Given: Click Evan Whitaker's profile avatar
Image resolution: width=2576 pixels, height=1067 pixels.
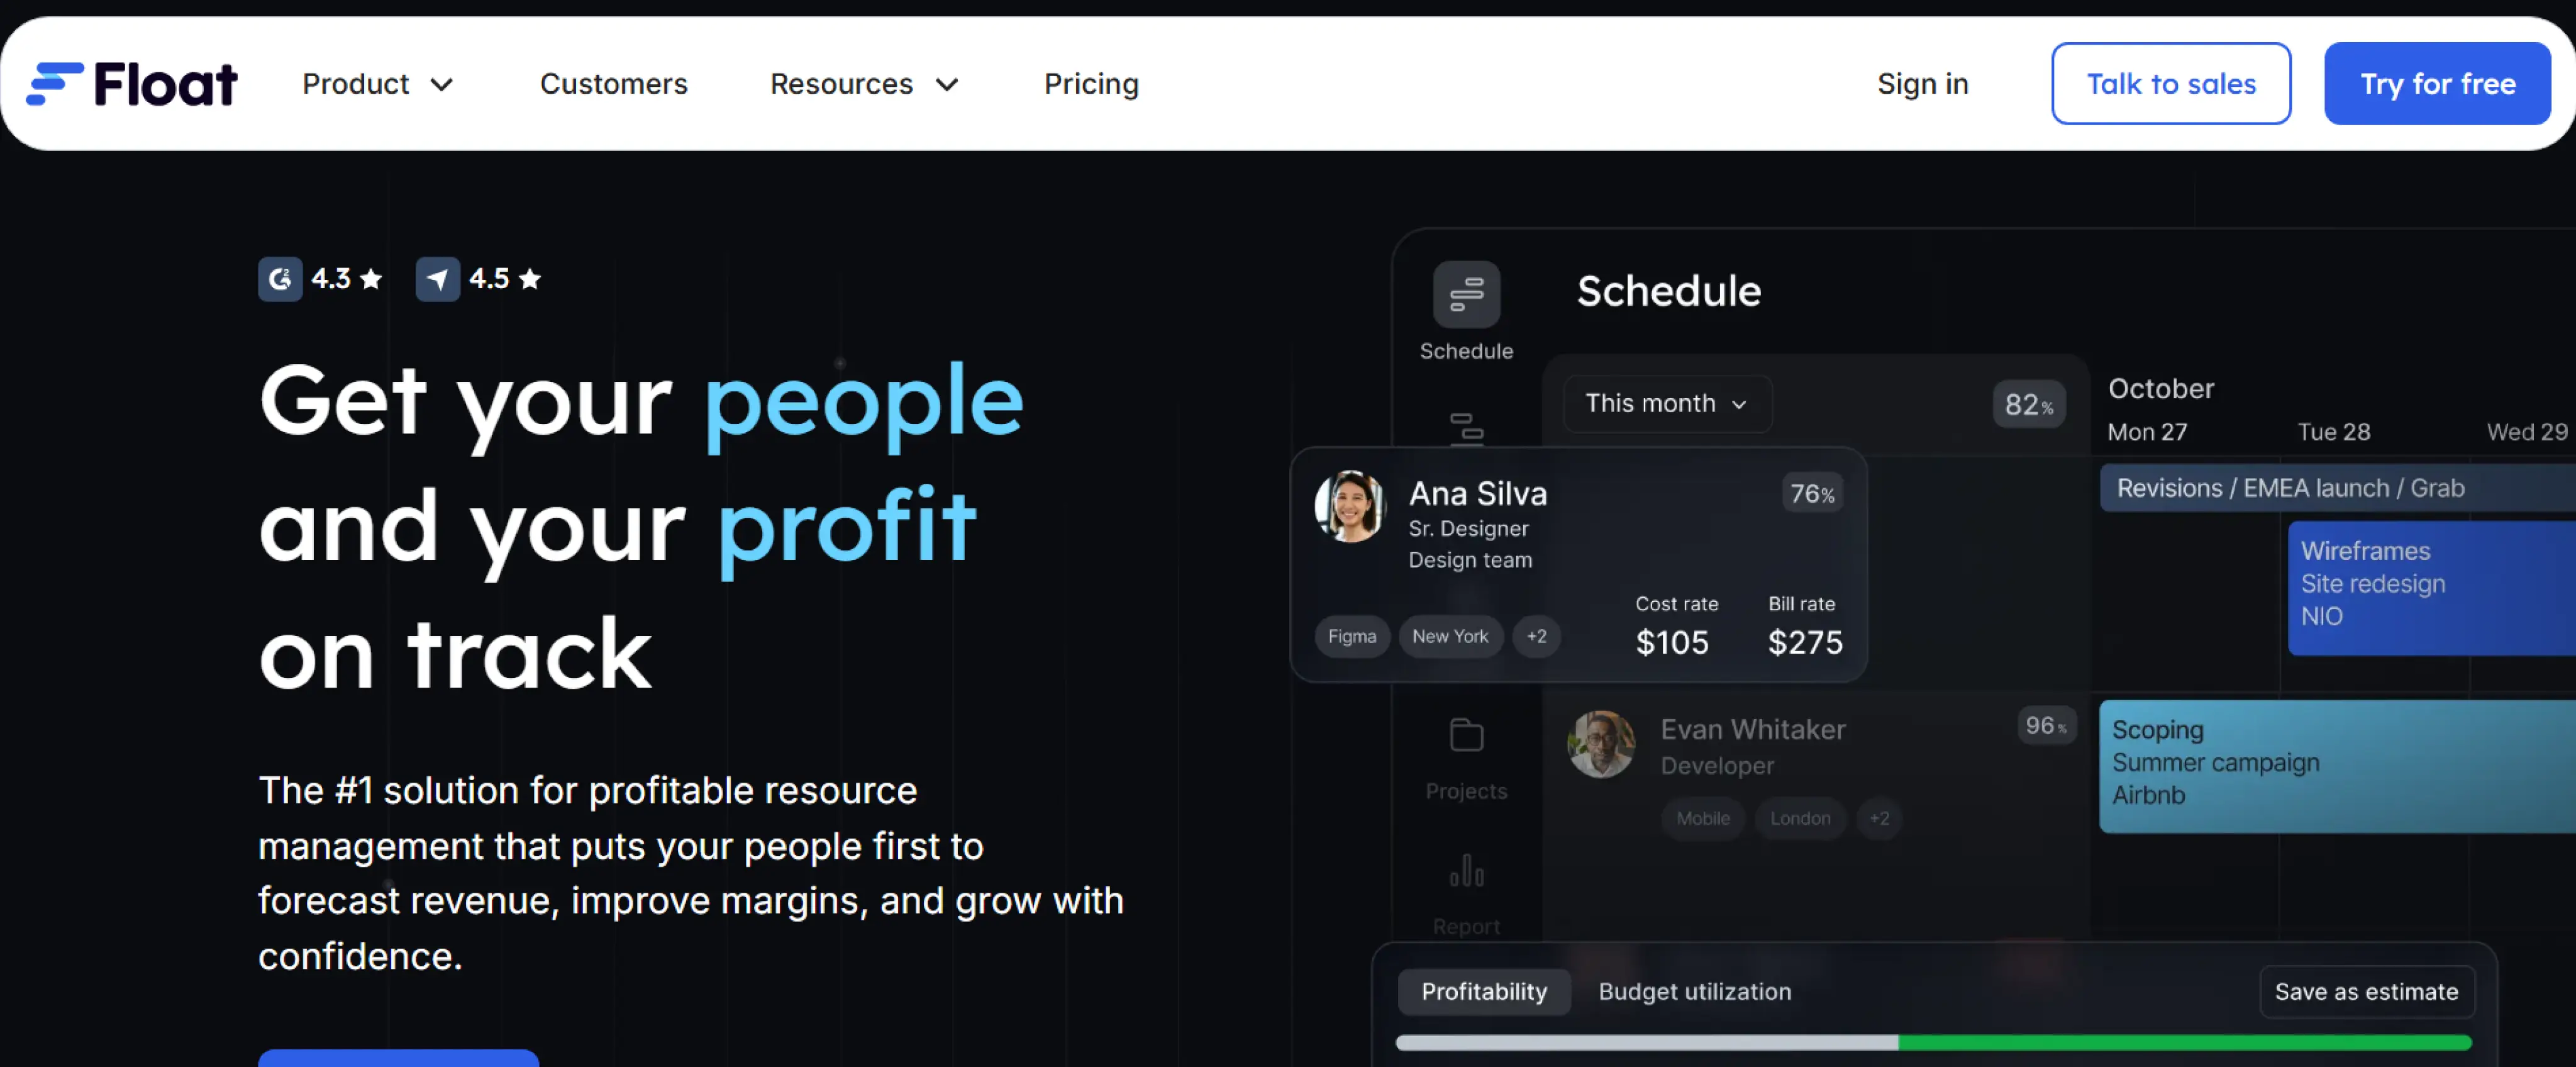Looking at the screenshot, I should (x=1601, y=744).
